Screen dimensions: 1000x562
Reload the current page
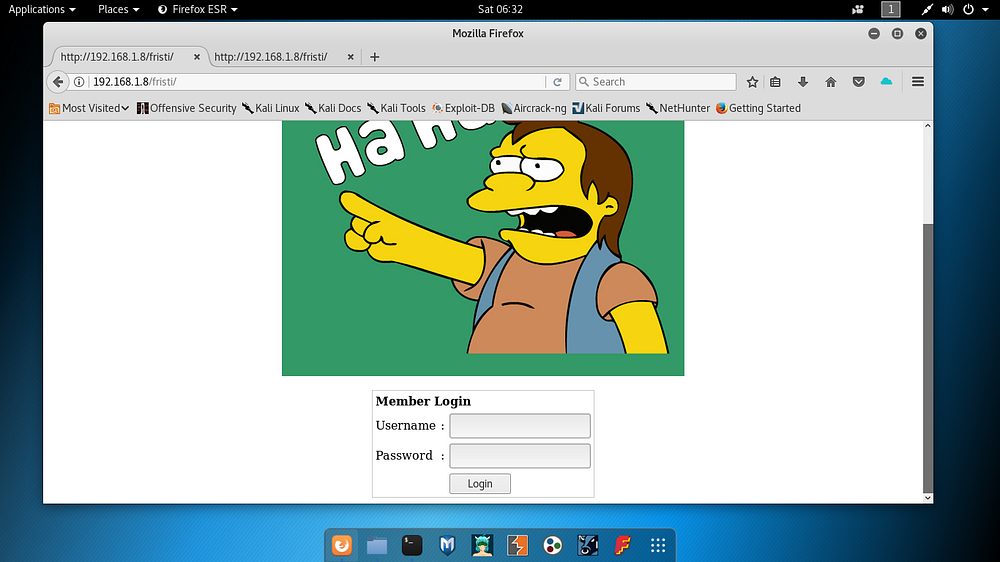coord(557,82)
